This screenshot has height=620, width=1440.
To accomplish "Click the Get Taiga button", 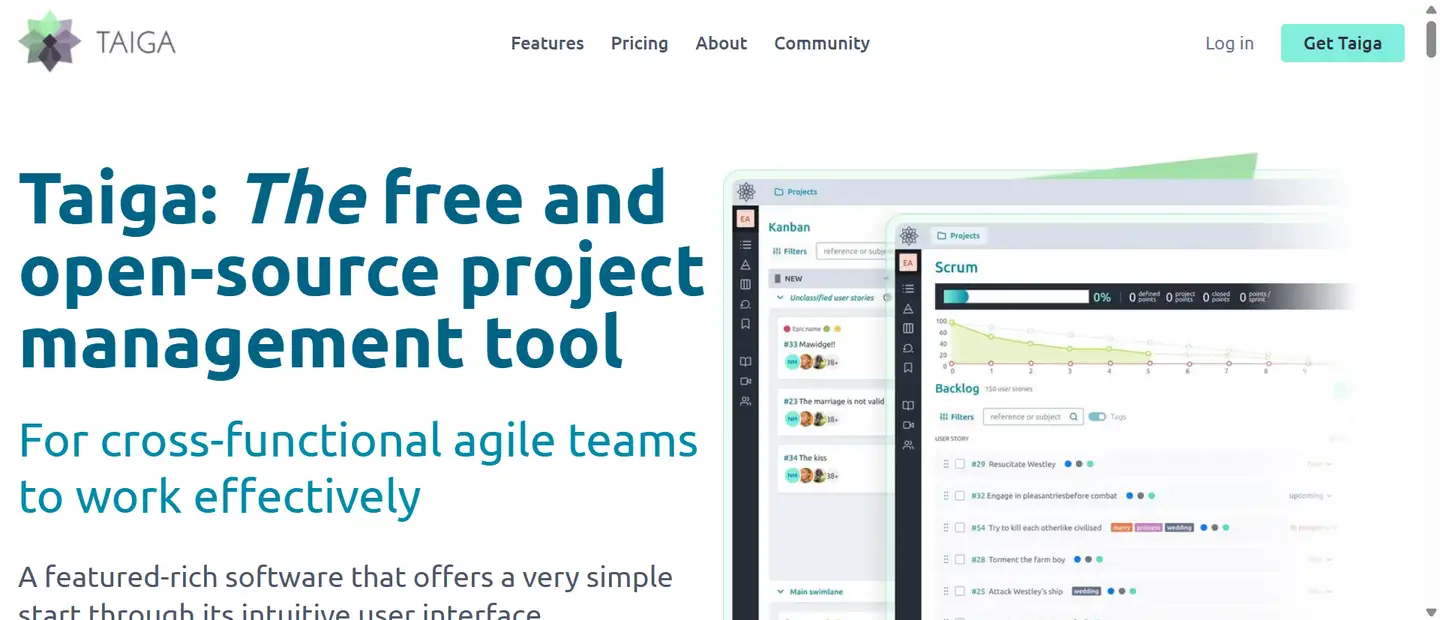I will (x=1342, y=43).
